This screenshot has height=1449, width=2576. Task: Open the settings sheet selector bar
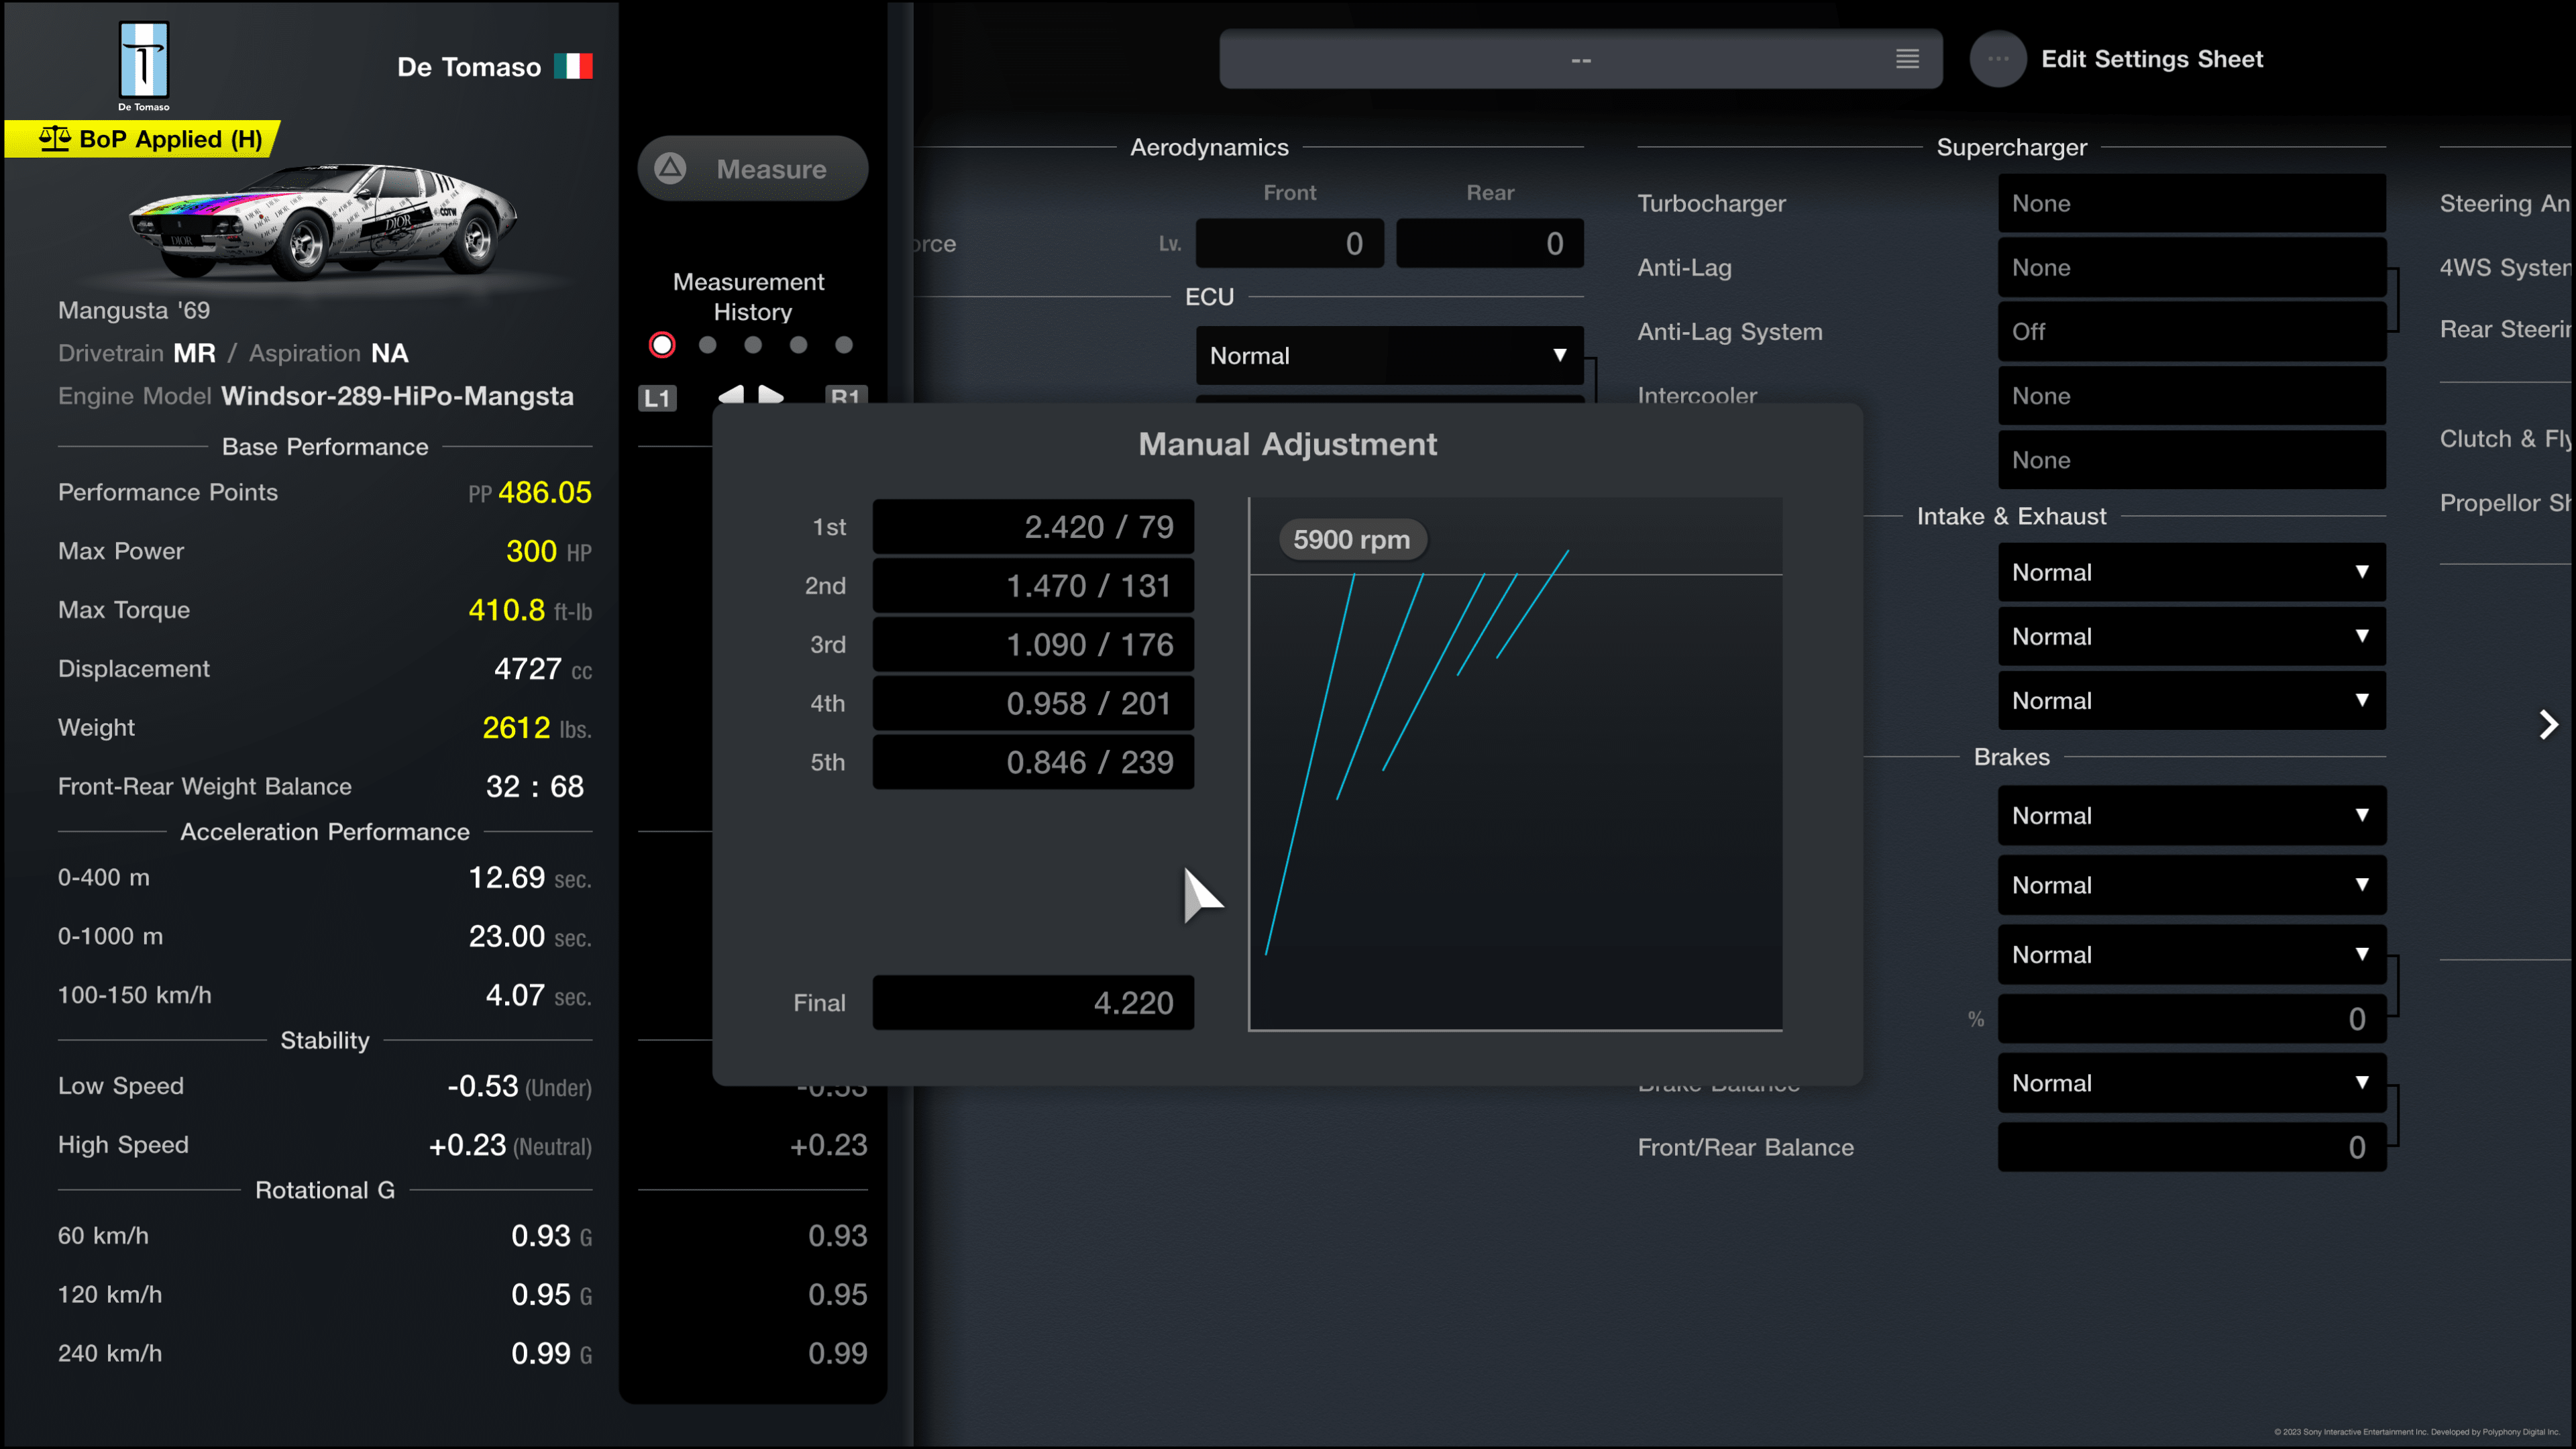click(1580, 59)
